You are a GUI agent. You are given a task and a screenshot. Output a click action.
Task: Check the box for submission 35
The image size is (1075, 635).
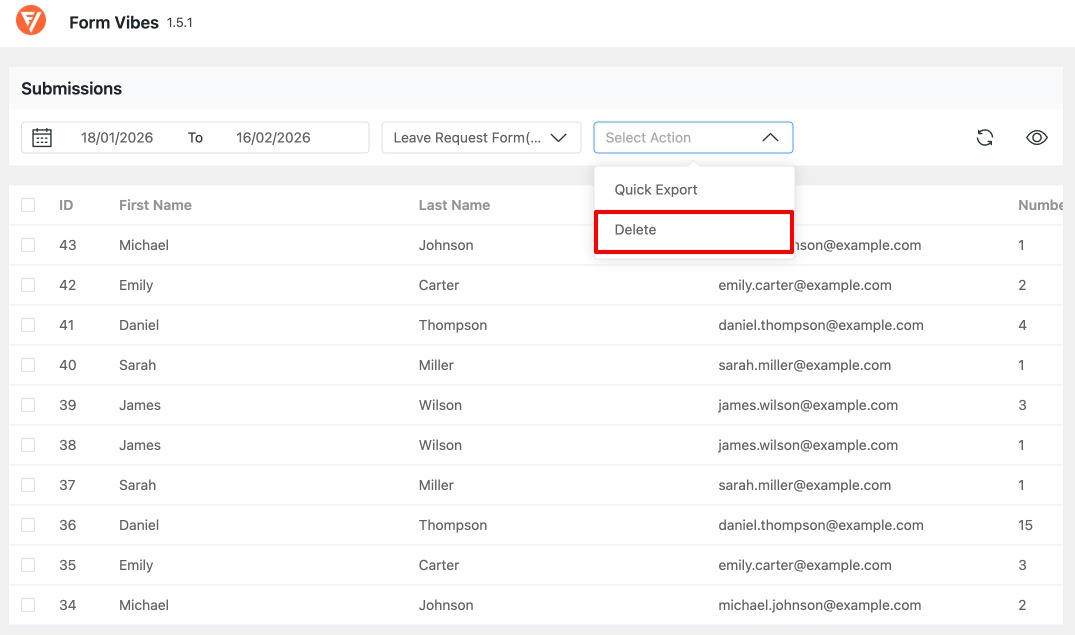click(x=28, y=565)
